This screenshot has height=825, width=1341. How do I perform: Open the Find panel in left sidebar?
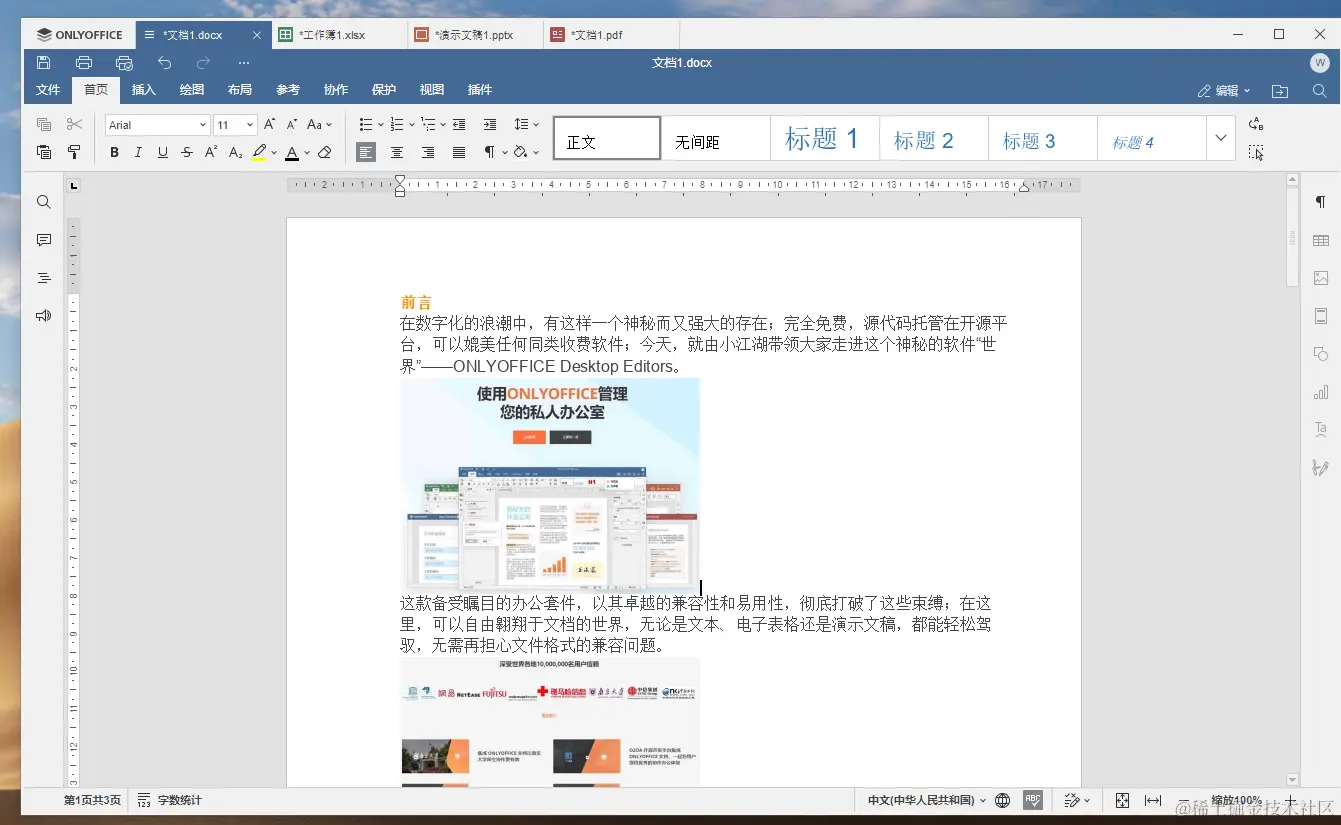(x=44, y=202)
